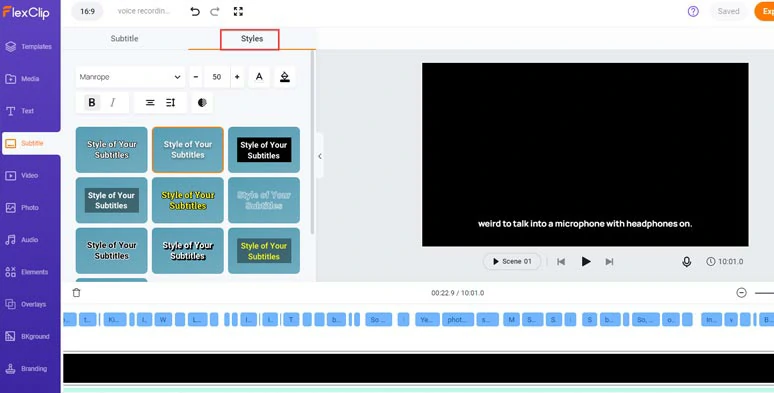
Task: Open the fill background color picker
Action: [285, 77]
